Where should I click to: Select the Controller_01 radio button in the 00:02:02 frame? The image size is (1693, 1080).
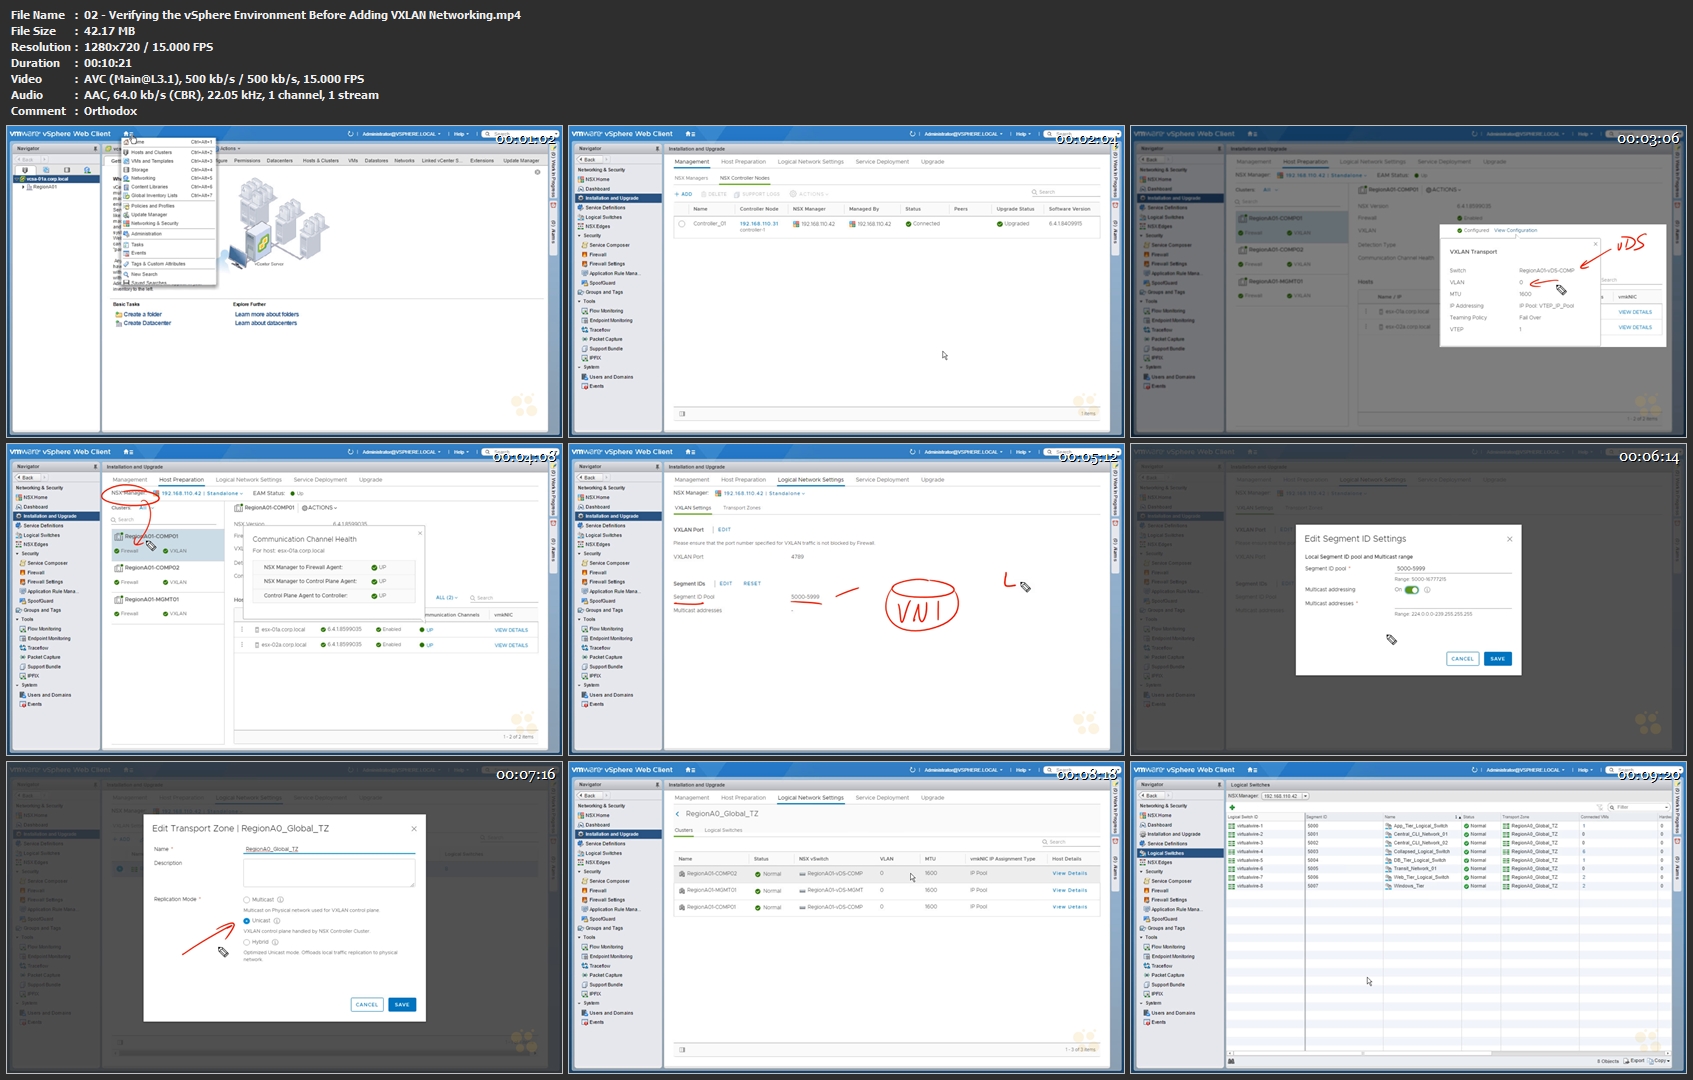682,224
